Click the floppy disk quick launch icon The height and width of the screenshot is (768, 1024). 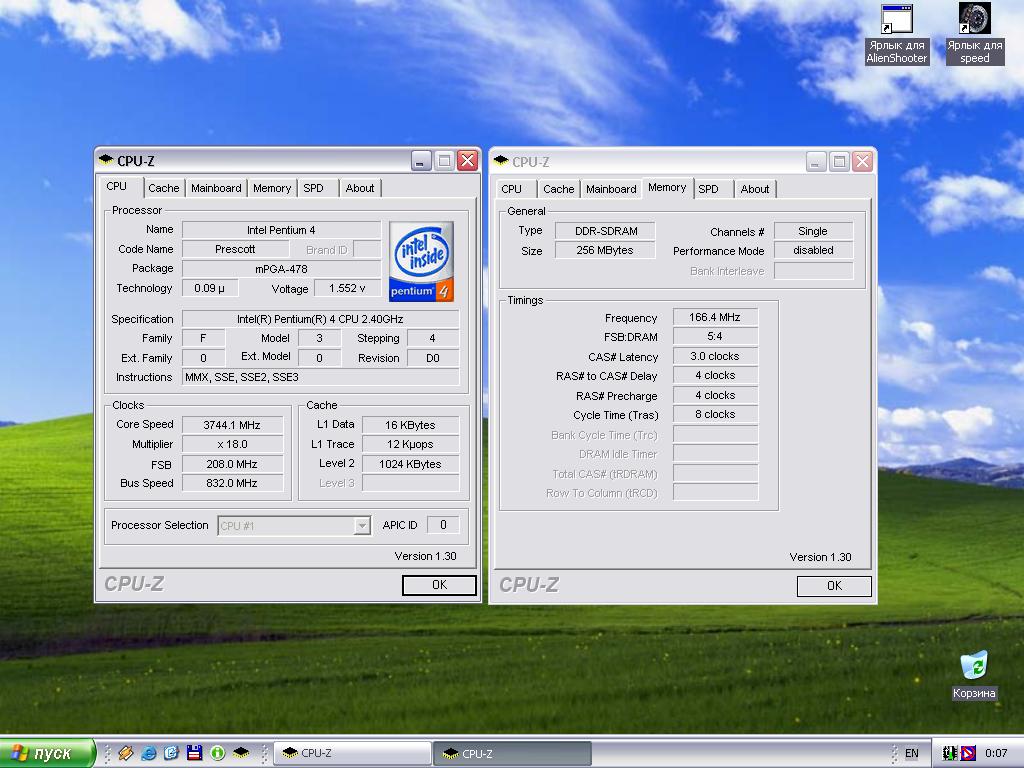click(x=194, y=753)
